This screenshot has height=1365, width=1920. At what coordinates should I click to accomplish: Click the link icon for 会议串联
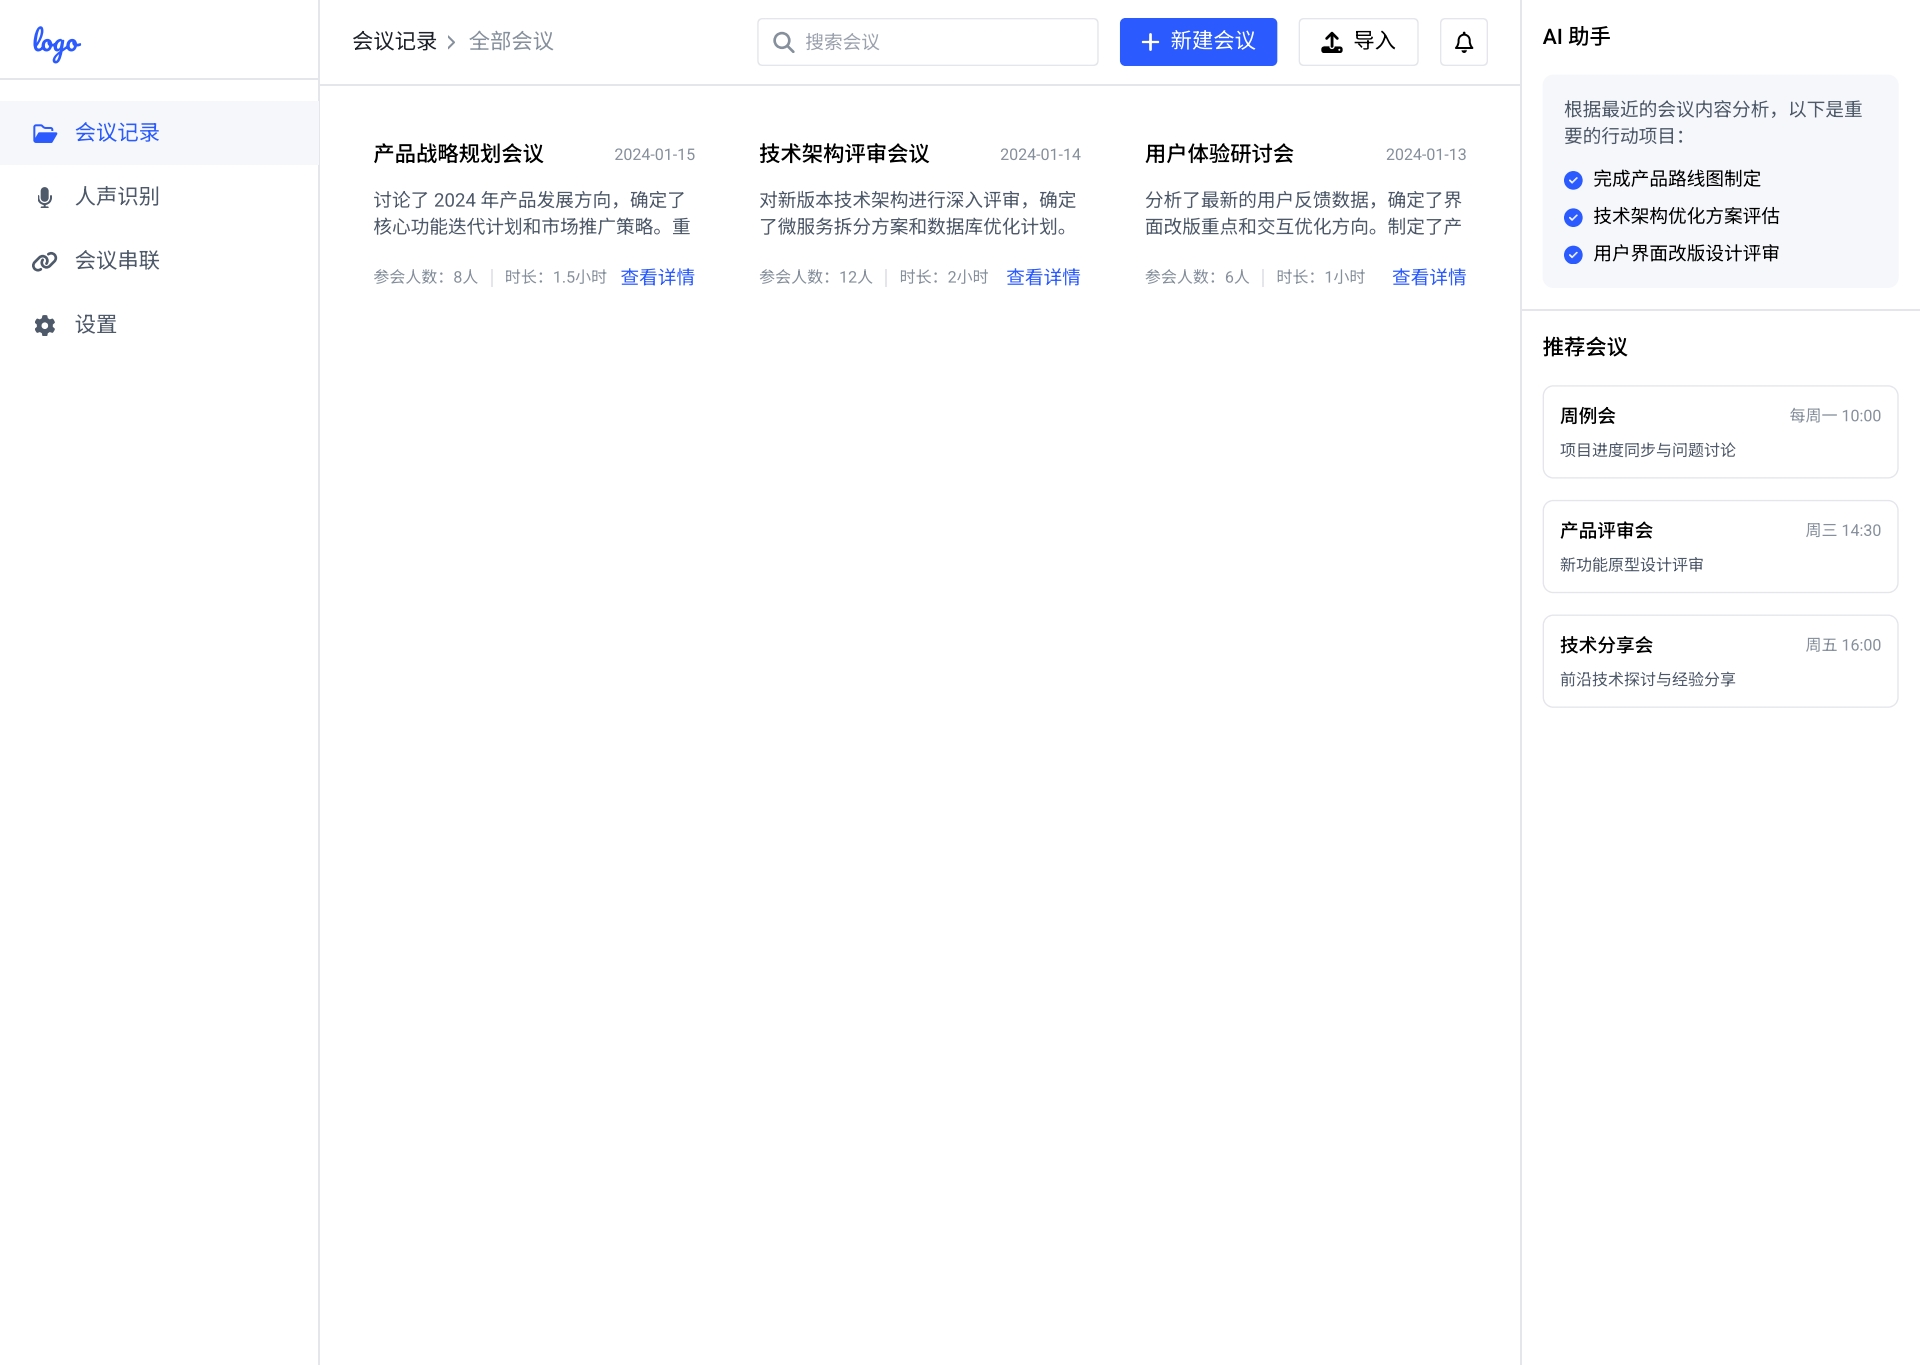[45, 261]
